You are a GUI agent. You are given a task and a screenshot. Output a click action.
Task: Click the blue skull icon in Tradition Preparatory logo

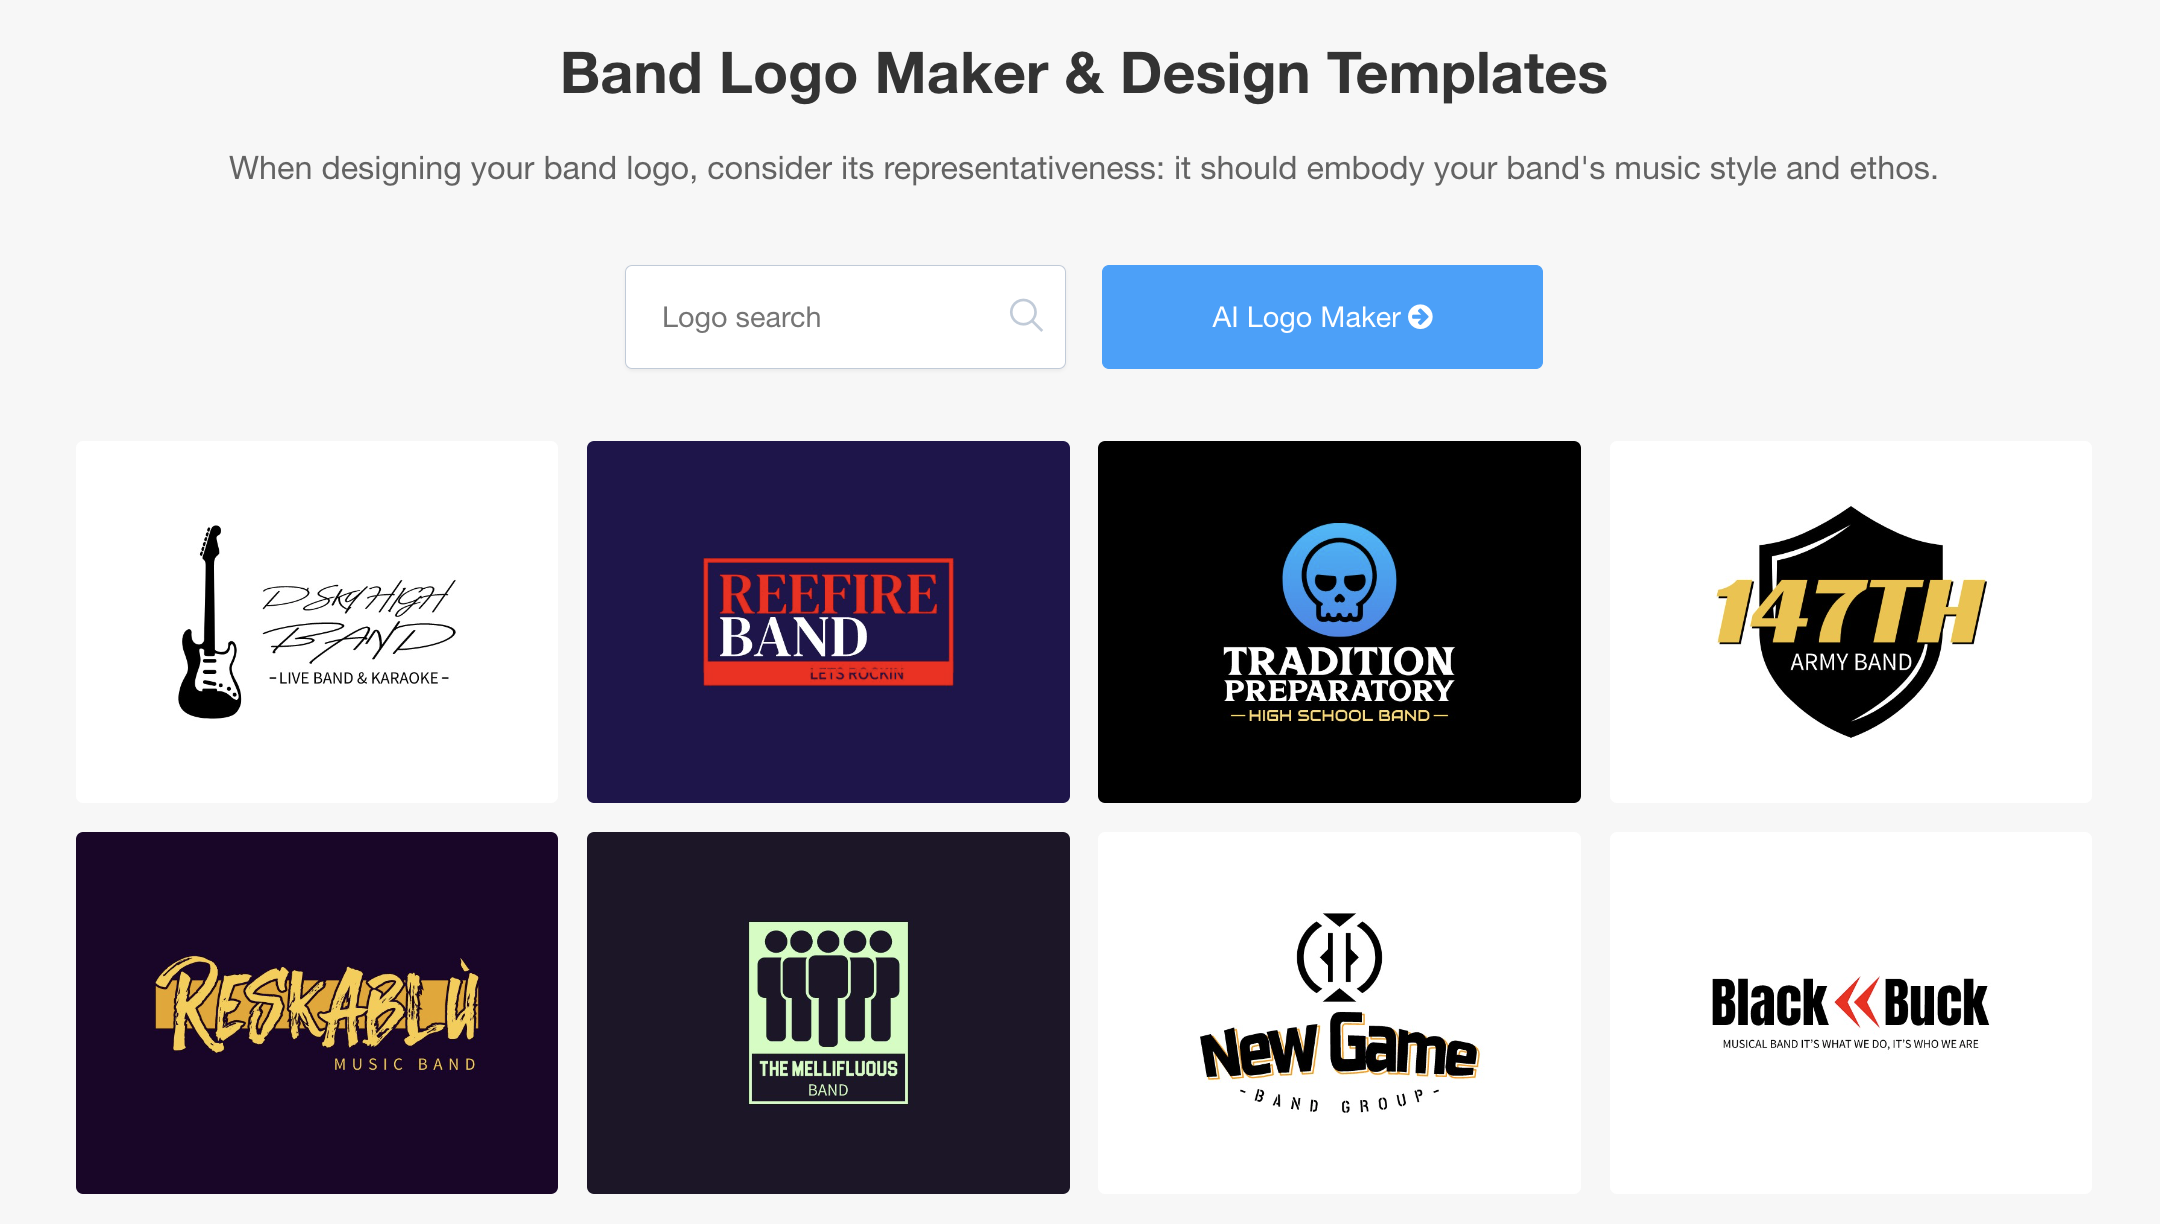[1339, 580]
